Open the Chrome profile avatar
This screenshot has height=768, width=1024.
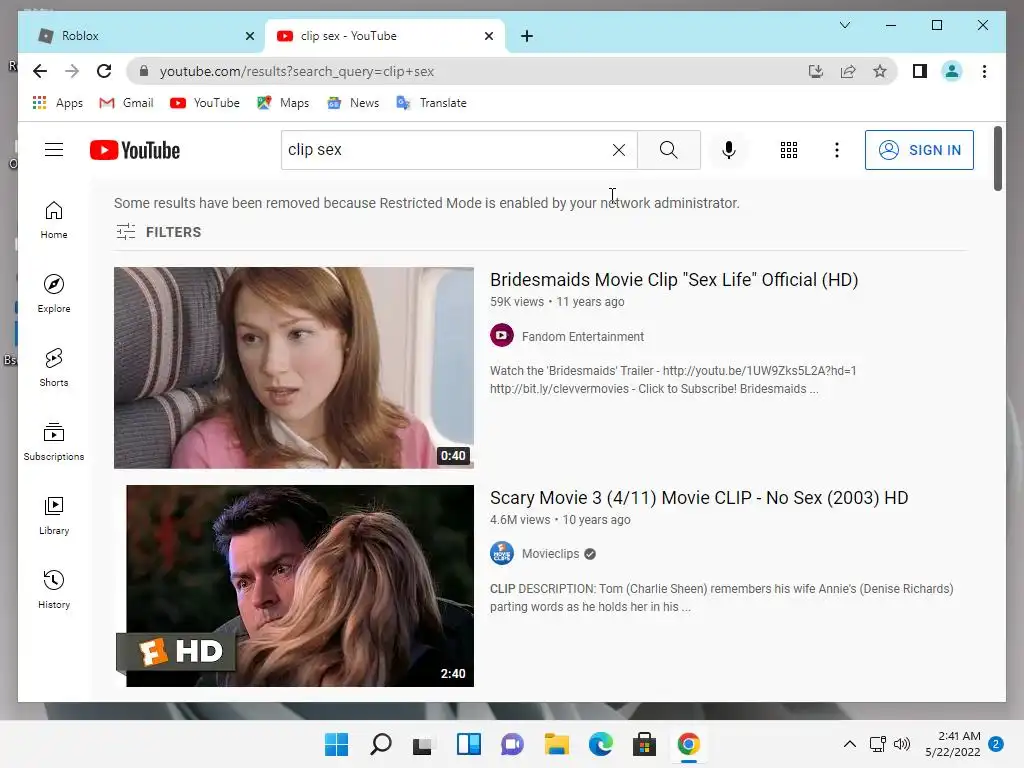952,71
